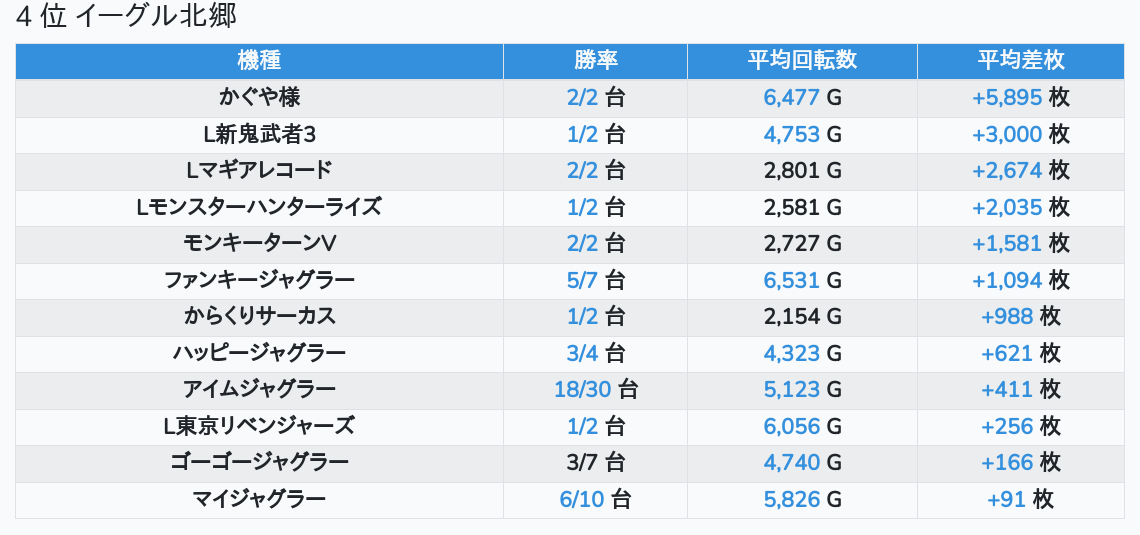Image resolution: width=1140 pixels, height=535 pixels.
Task: Open the +2,674 average difference value
Action: click(1007, 171)
